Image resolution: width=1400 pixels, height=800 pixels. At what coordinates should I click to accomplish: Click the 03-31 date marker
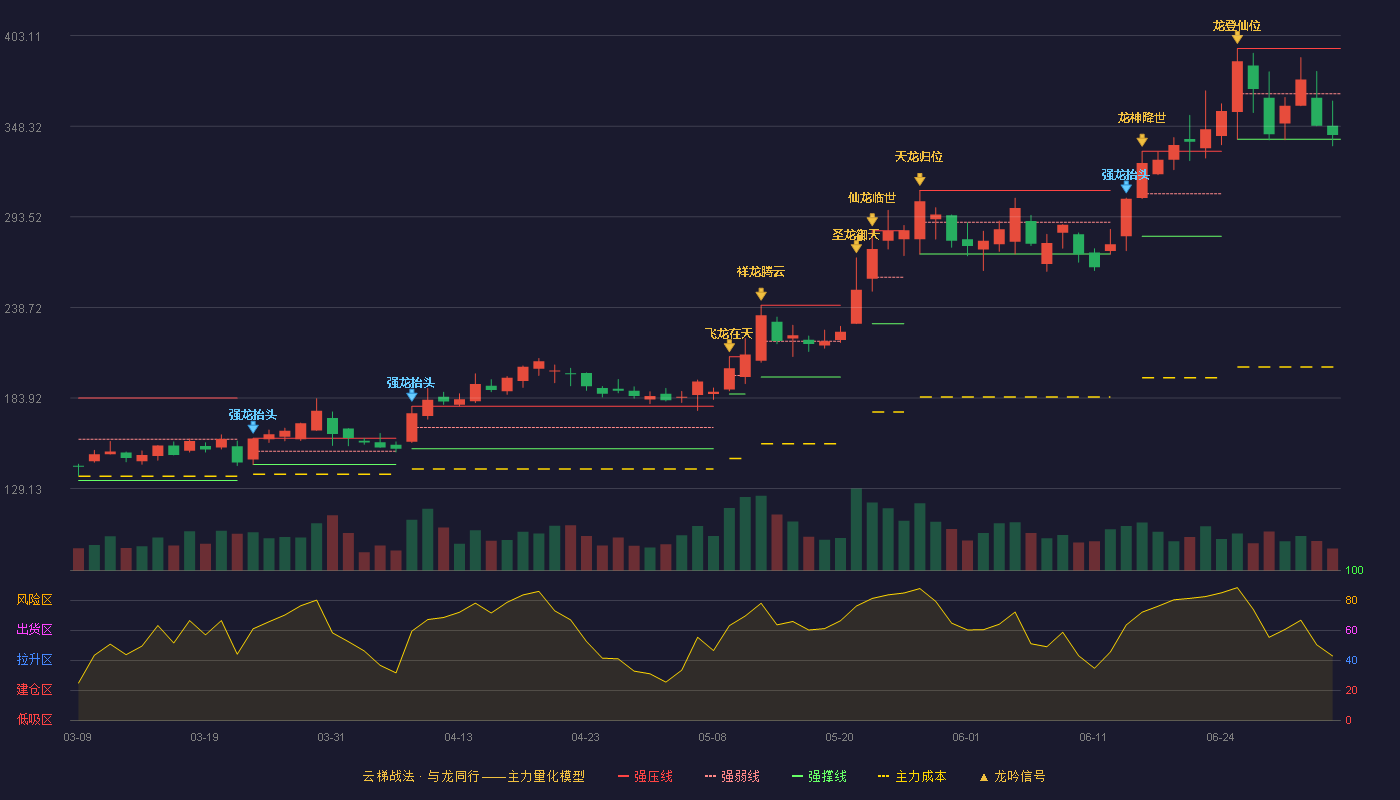click(331, 737)
